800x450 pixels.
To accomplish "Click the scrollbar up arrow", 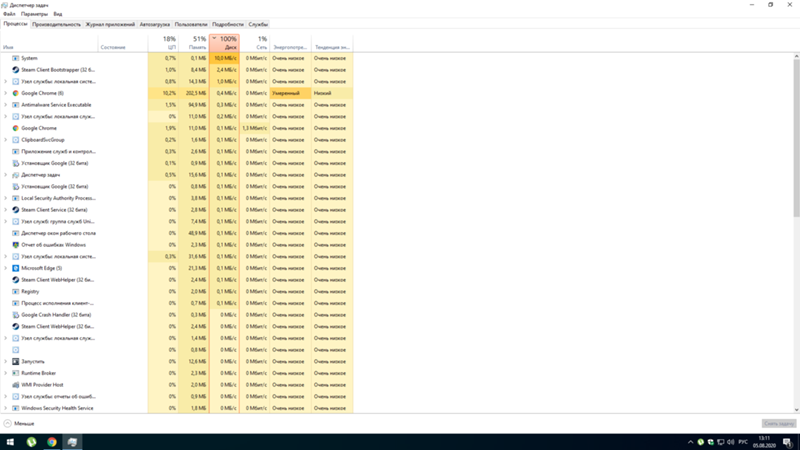I will click(796, 56).
